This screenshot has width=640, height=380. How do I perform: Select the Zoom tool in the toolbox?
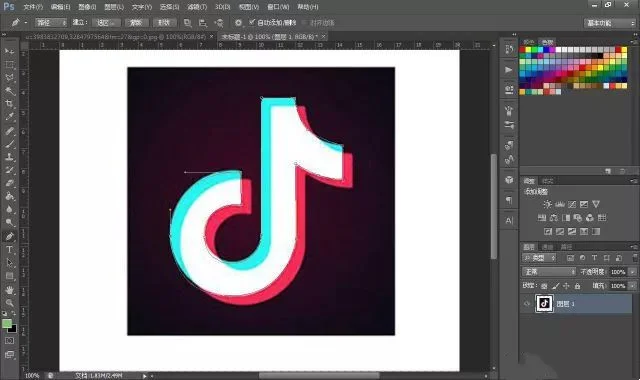(9, 303)
